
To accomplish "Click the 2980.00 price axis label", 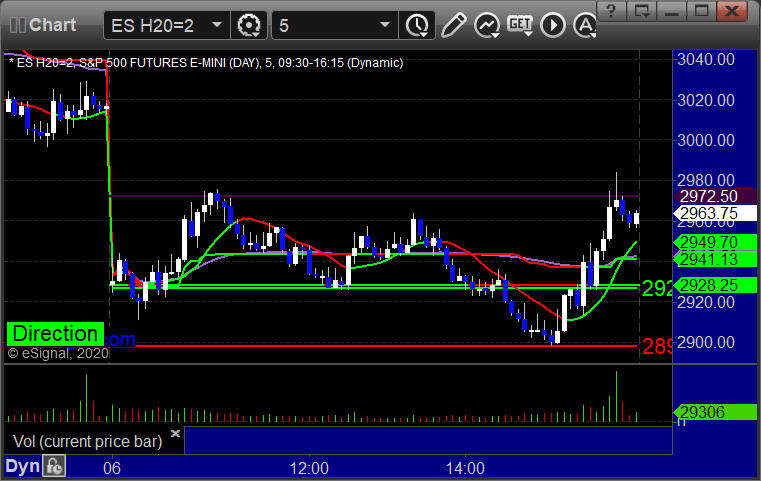I will [706, 180].
